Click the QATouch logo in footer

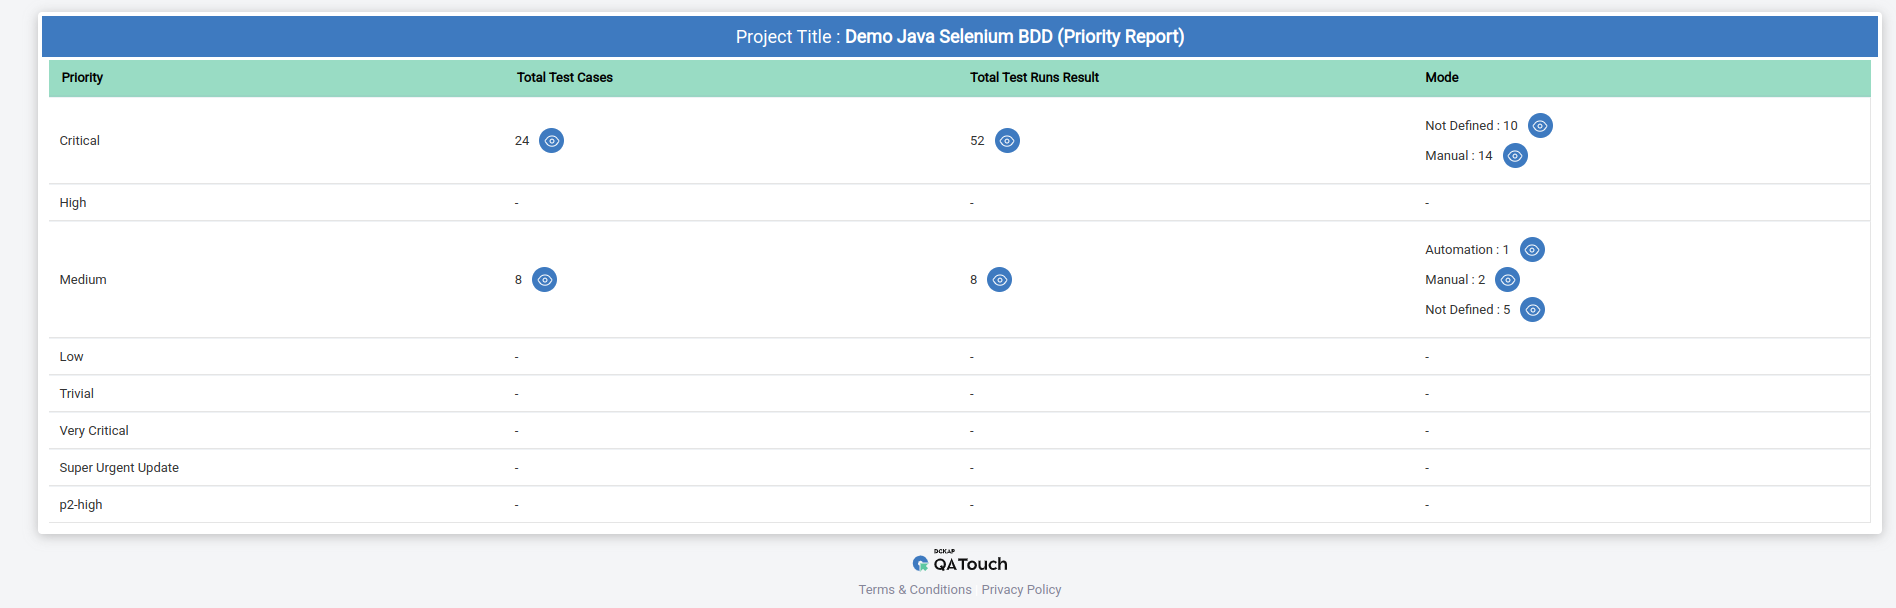tap(960, 563)
